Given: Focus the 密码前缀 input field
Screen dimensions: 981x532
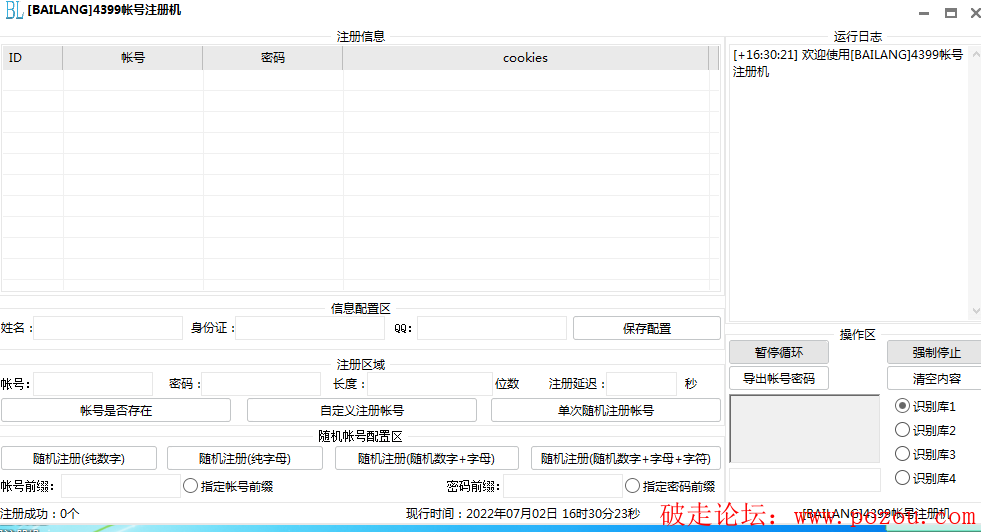Looking at the screenshot, I should 563,486.
